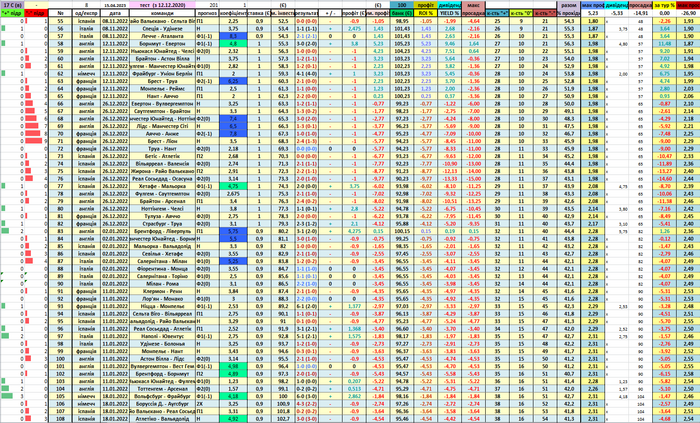Image resolution: width=700 pixels, height=423 pixels.
Task: Select the 'Страсбург - Труа' cell
Action: point(162,224)
